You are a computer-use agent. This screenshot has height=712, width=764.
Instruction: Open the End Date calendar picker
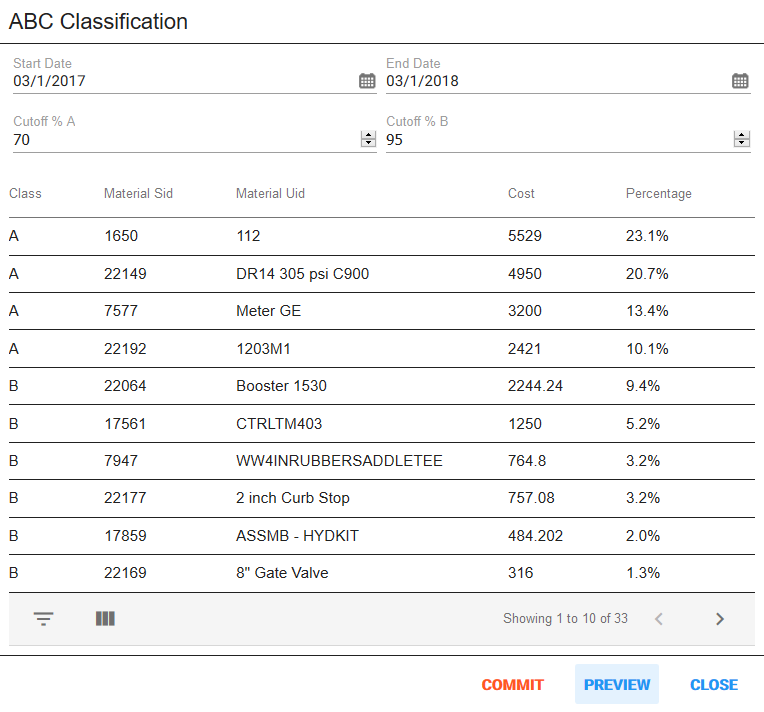coord(740,81)
